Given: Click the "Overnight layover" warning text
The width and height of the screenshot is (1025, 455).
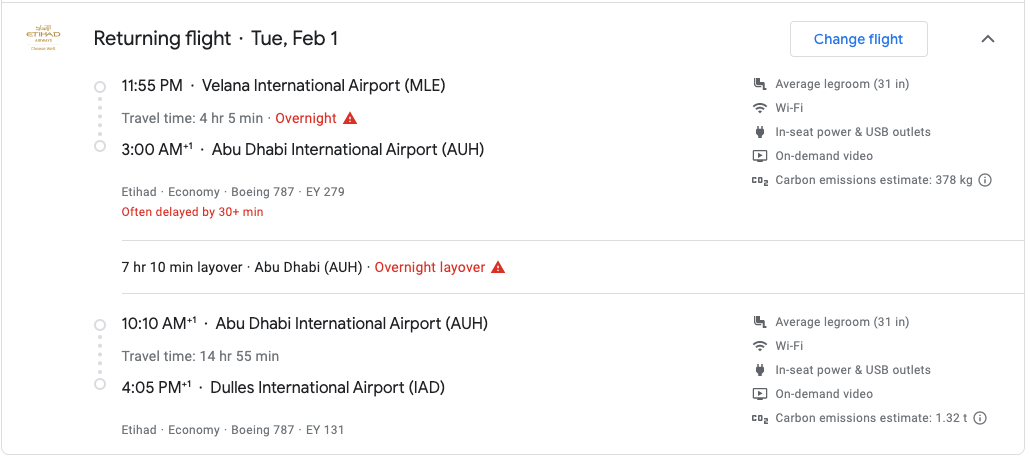Looking at the screenshot, I should (430, 267).
